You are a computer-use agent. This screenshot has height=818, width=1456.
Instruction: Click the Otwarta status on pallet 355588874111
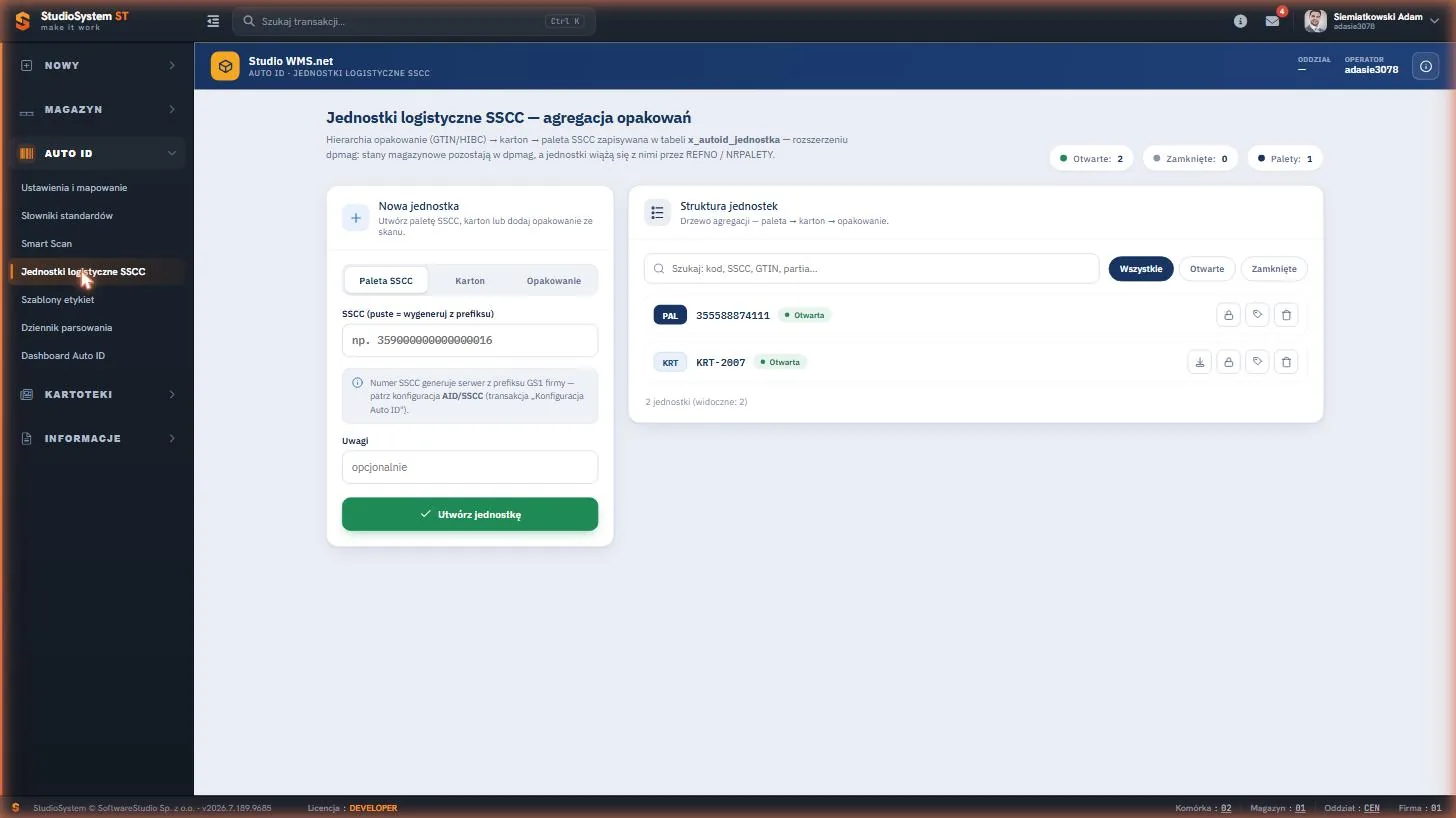[x=805, y=315]
